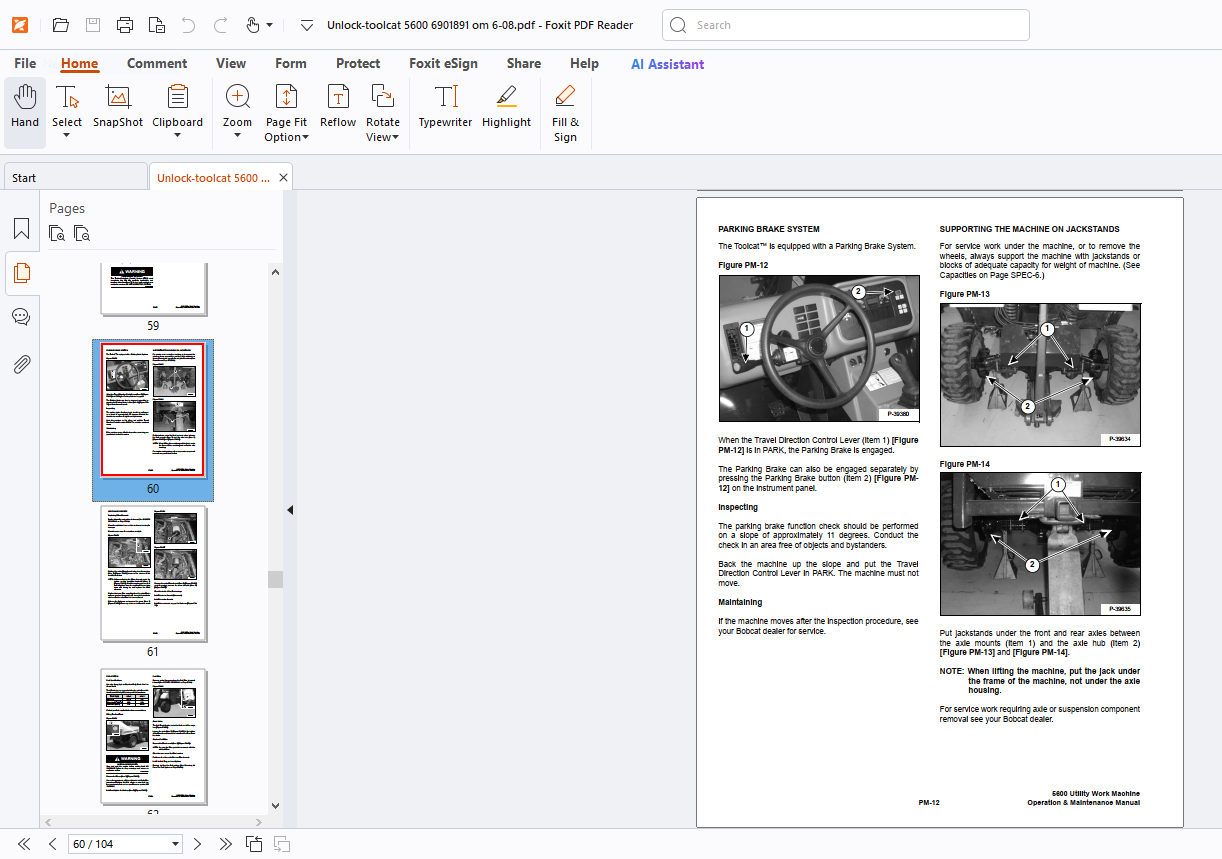Open the Attachments paperclip panel

click(21, 363)
